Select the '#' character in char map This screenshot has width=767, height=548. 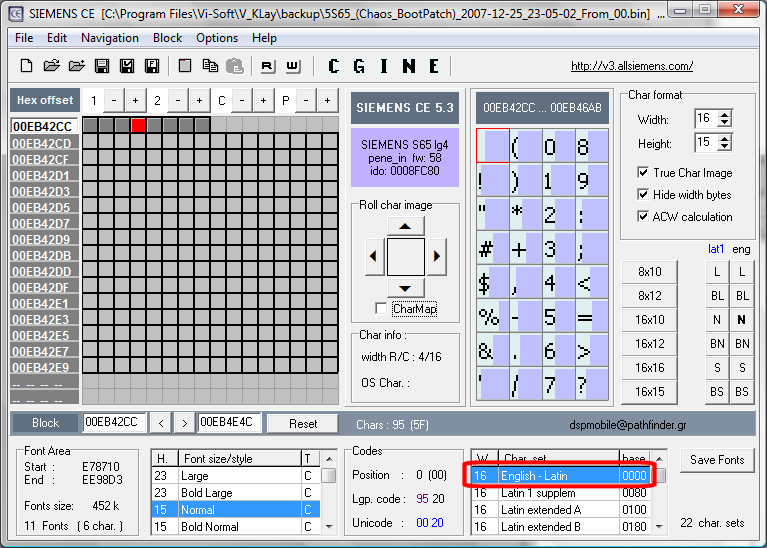(x=493, y=249)
